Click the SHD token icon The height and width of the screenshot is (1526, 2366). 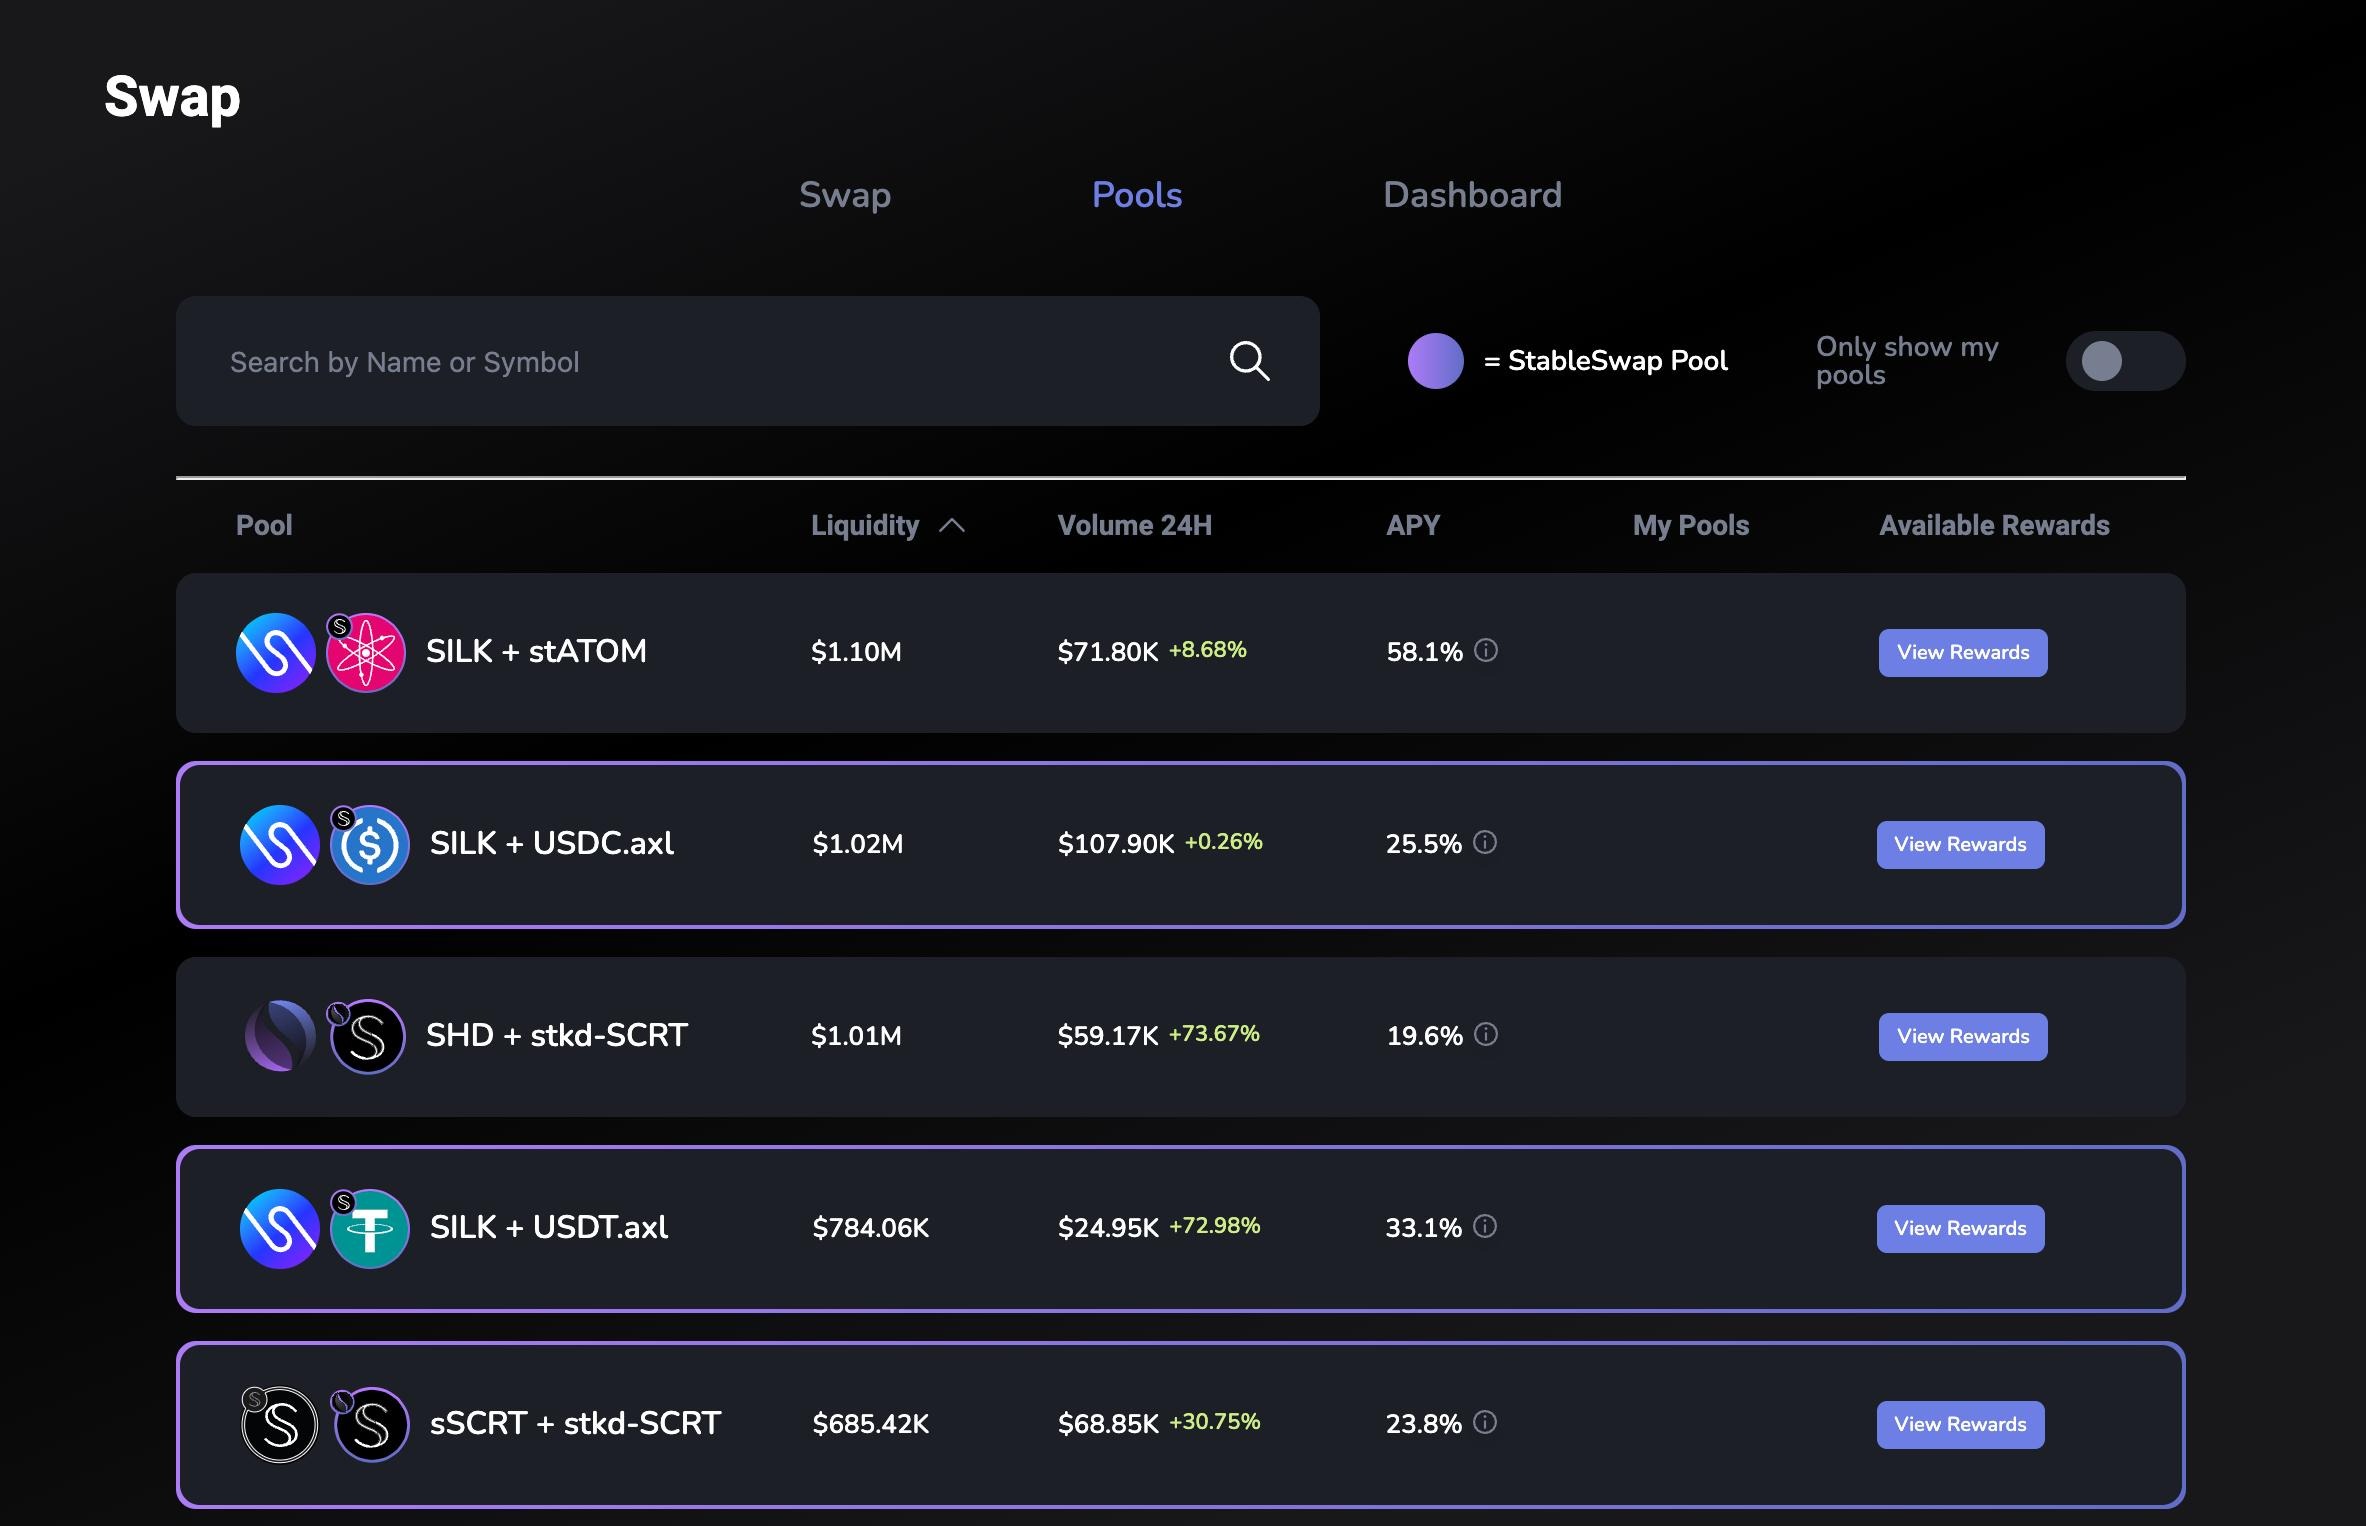[279, 1036]
